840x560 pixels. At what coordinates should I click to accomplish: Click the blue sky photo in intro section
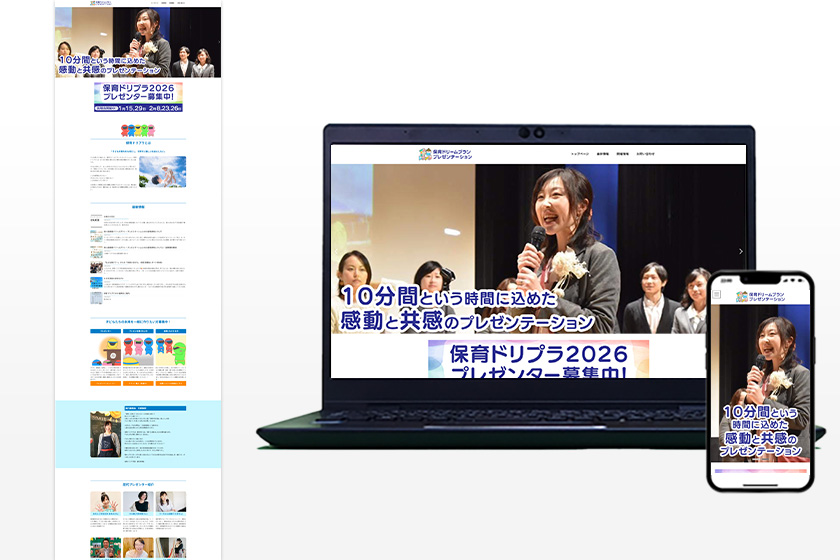tap(162, 172)
